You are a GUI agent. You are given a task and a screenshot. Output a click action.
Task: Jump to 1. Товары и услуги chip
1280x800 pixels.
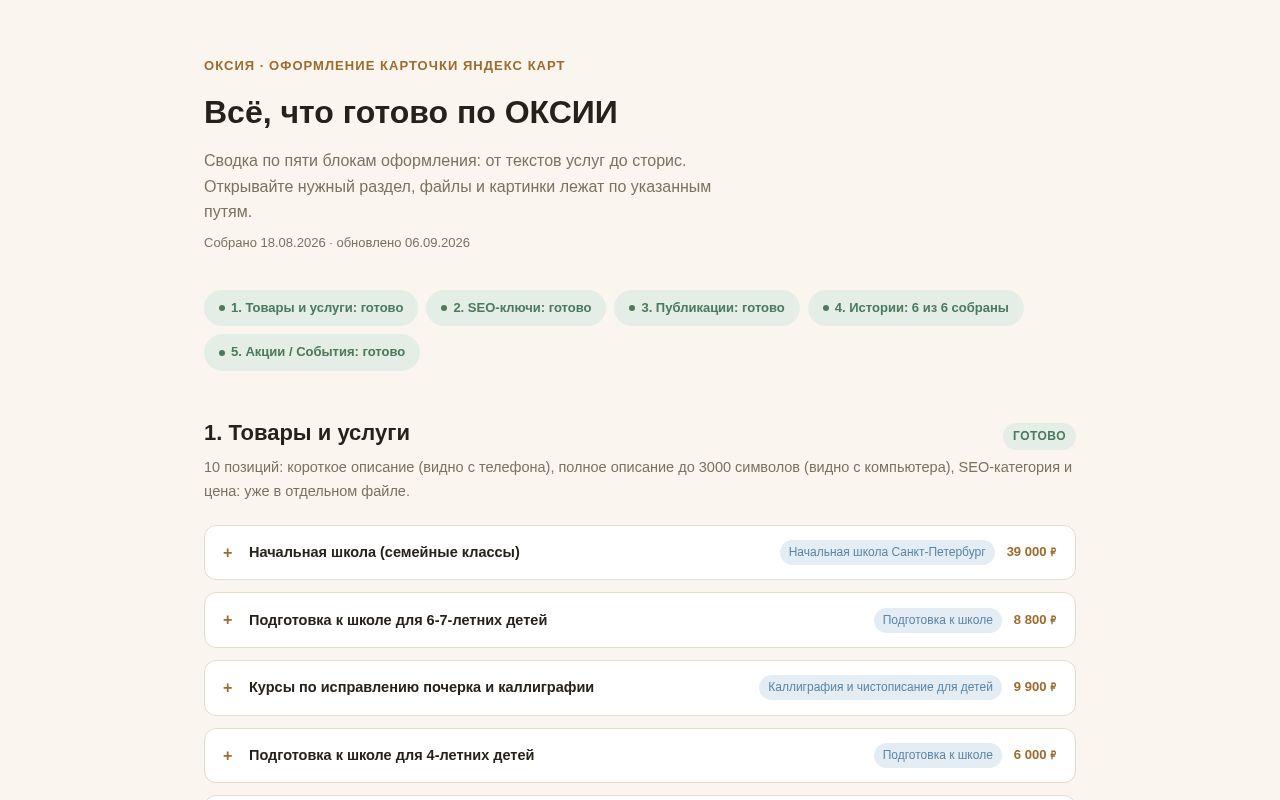[311, 308]
